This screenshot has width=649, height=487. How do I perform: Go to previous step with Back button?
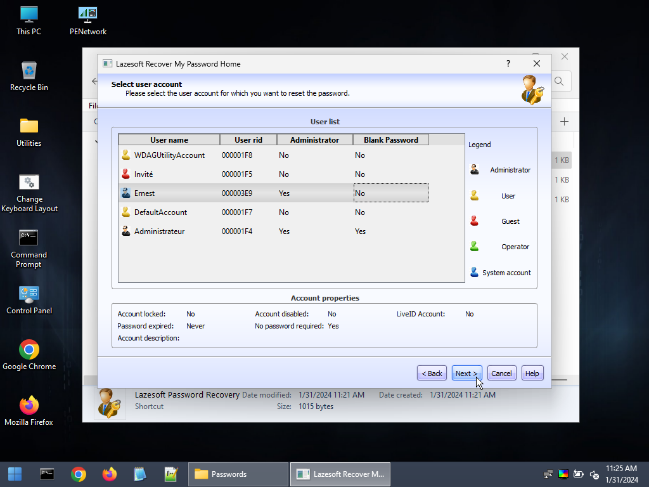pyautogui.click(x=432, y=373)
